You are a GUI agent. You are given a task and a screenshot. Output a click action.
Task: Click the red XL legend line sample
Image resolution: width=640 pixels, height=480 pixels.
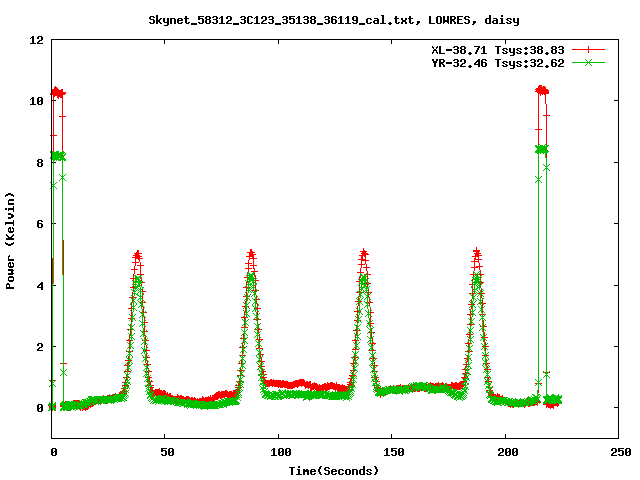click(588, 50)
